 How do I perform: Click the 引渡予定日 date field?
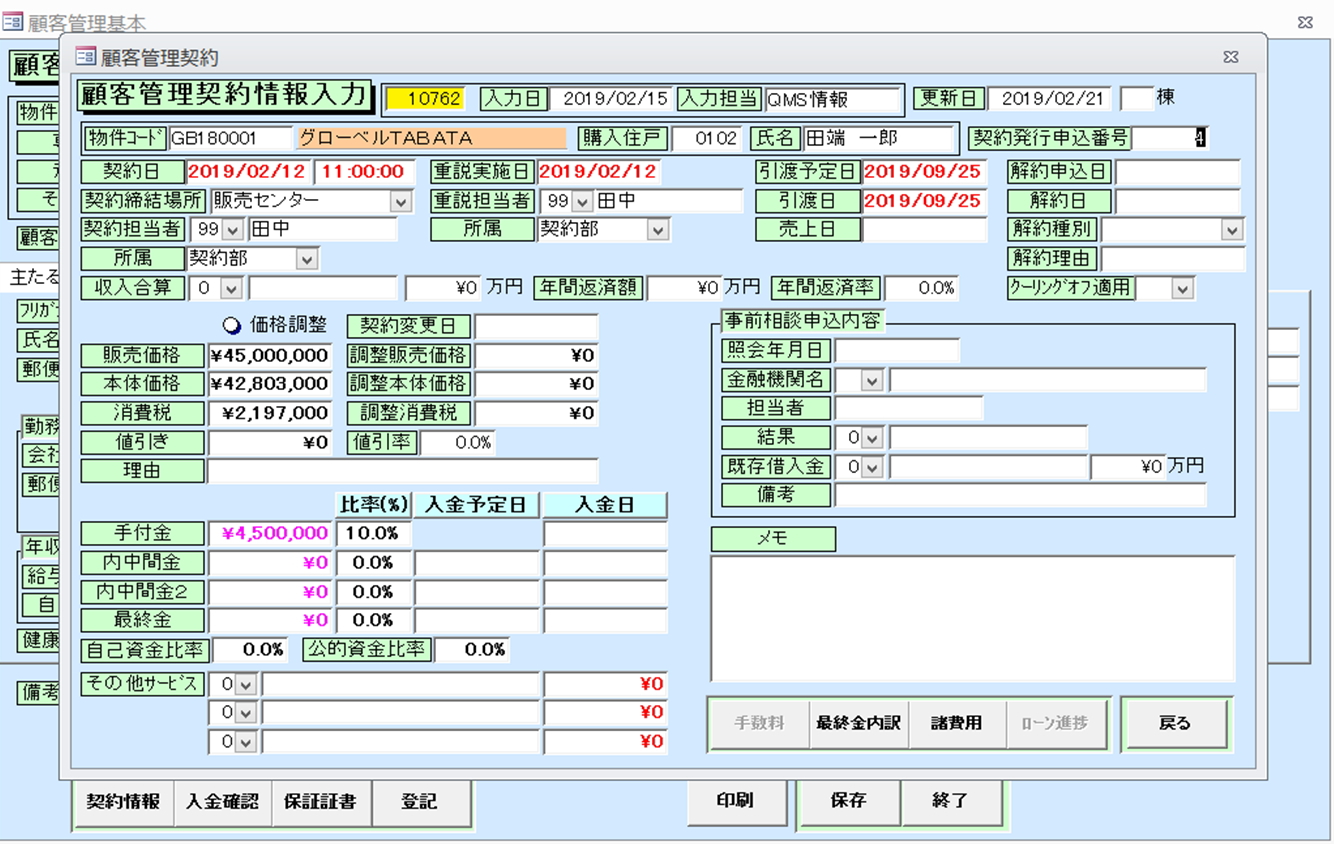click(x=924, y=172)
